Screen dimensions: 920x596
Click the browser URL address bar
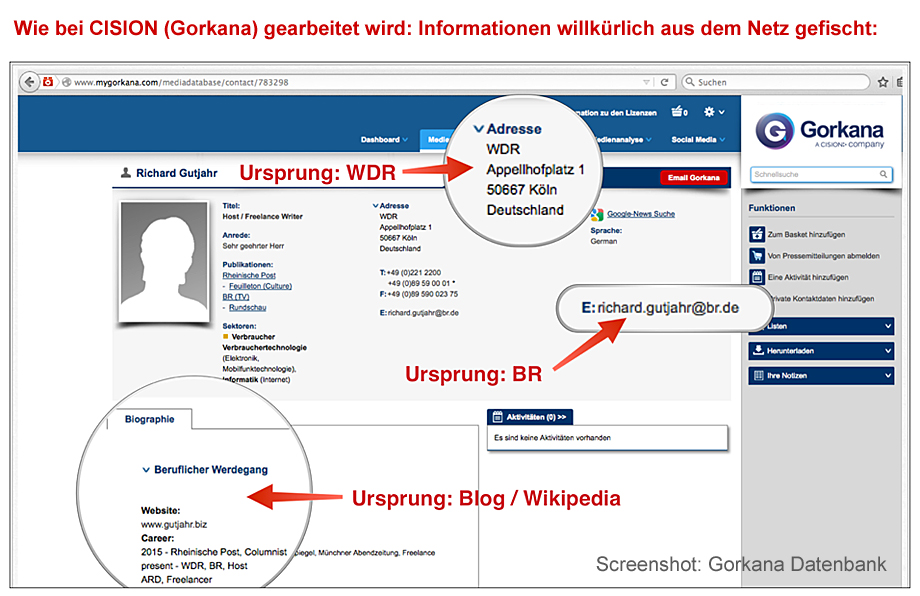point(352,82)
